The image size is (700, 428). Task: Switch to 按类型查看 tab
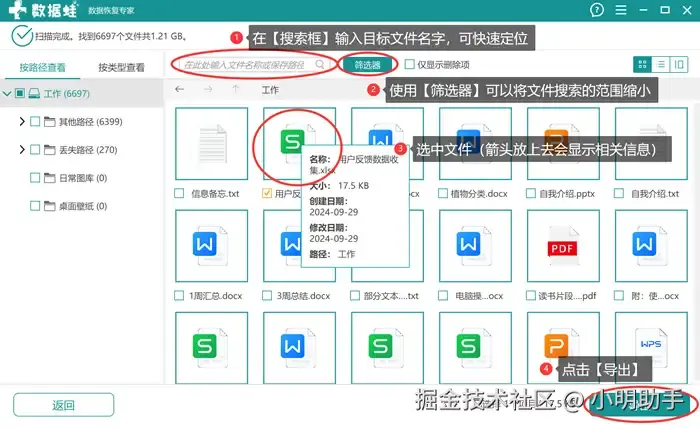pos(121,67)
